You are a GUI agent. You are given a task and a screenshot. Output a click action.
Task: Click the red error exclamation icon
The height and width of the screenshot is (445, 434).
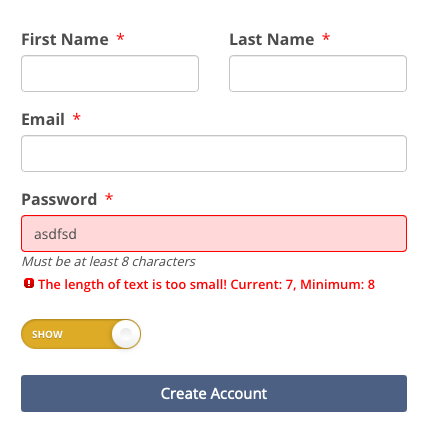coord(29,284)
